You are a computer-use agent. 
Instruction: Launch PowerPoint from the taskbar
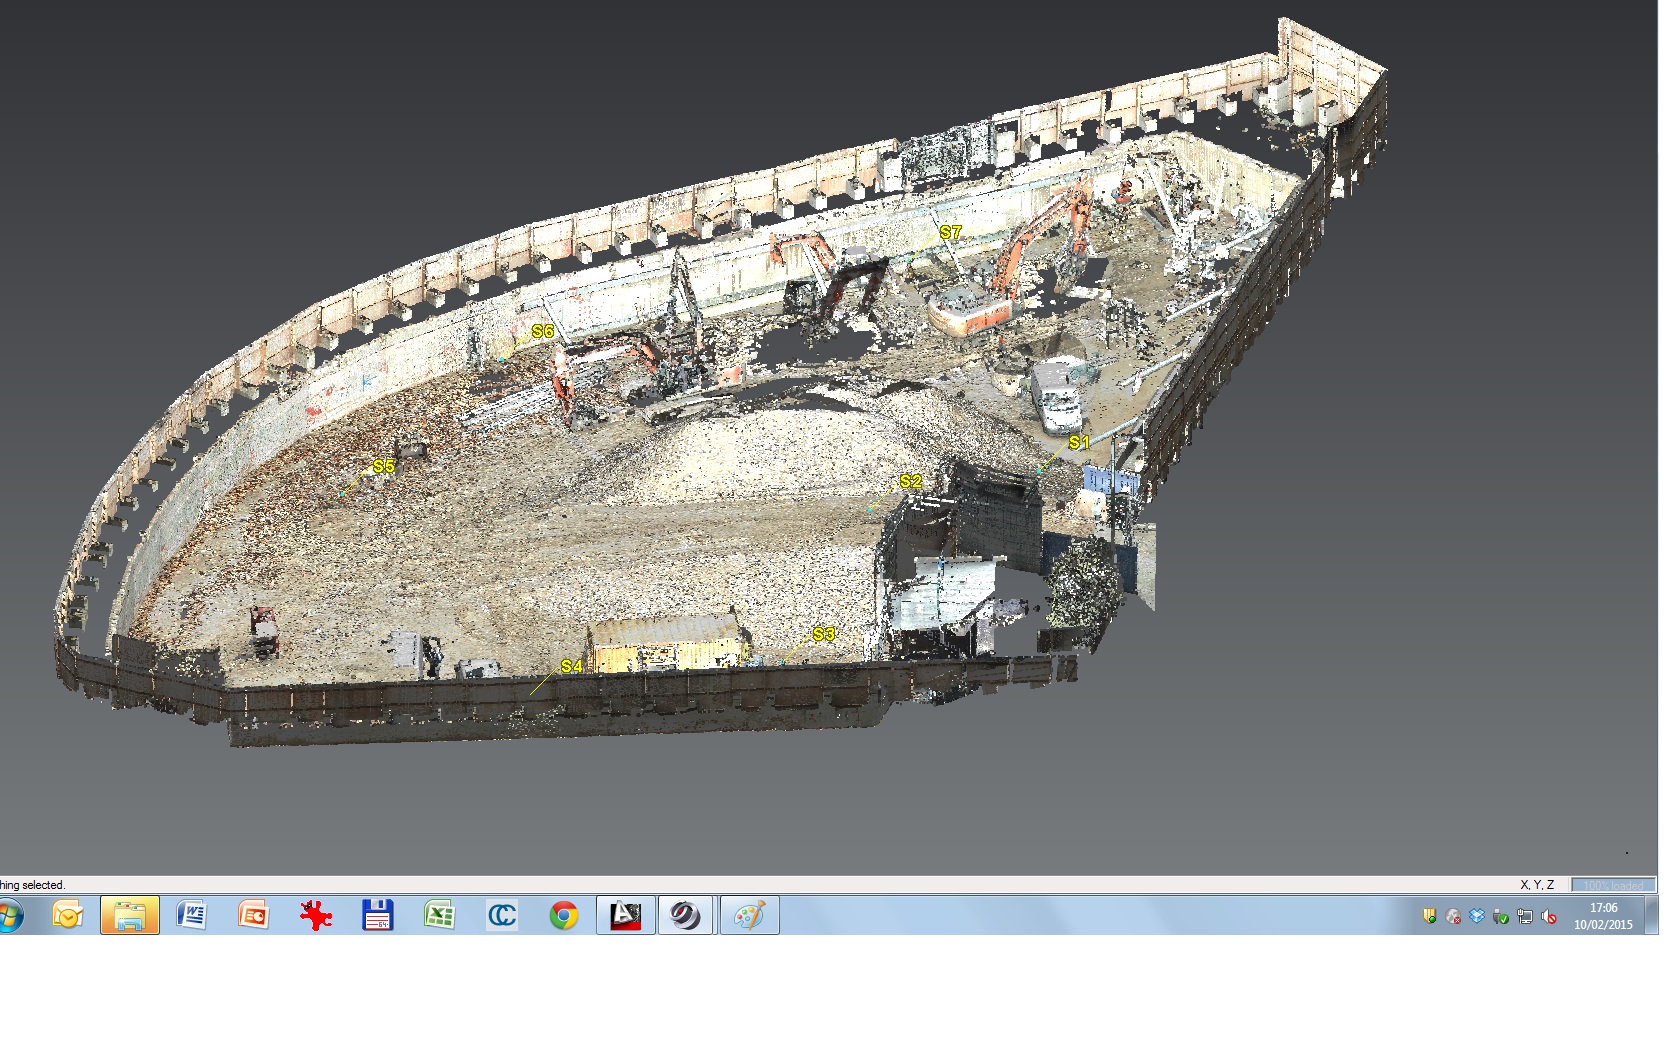[x=254, y=915]
